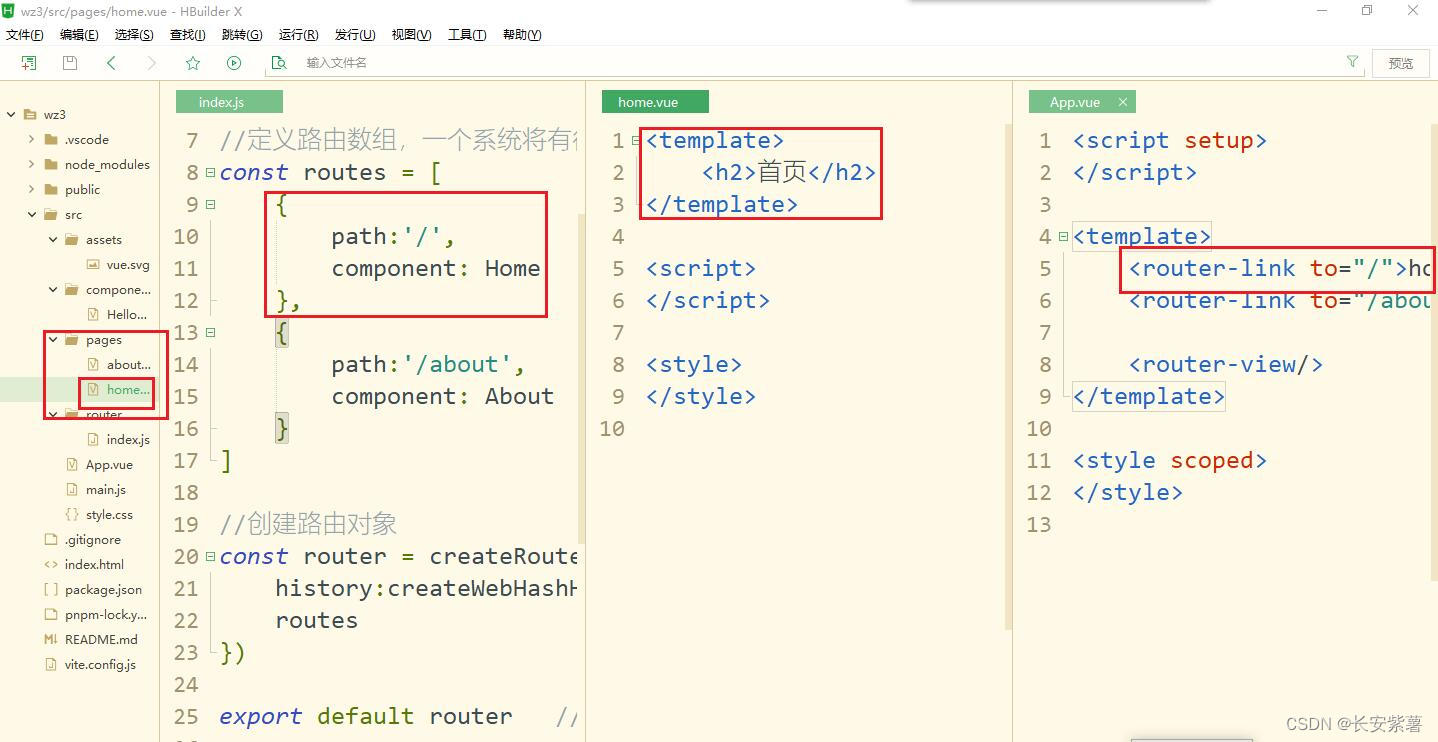1438x742 pixels.
Task: Collapse the assets folder
Action: pyautogui.click(x=53, y=240)
